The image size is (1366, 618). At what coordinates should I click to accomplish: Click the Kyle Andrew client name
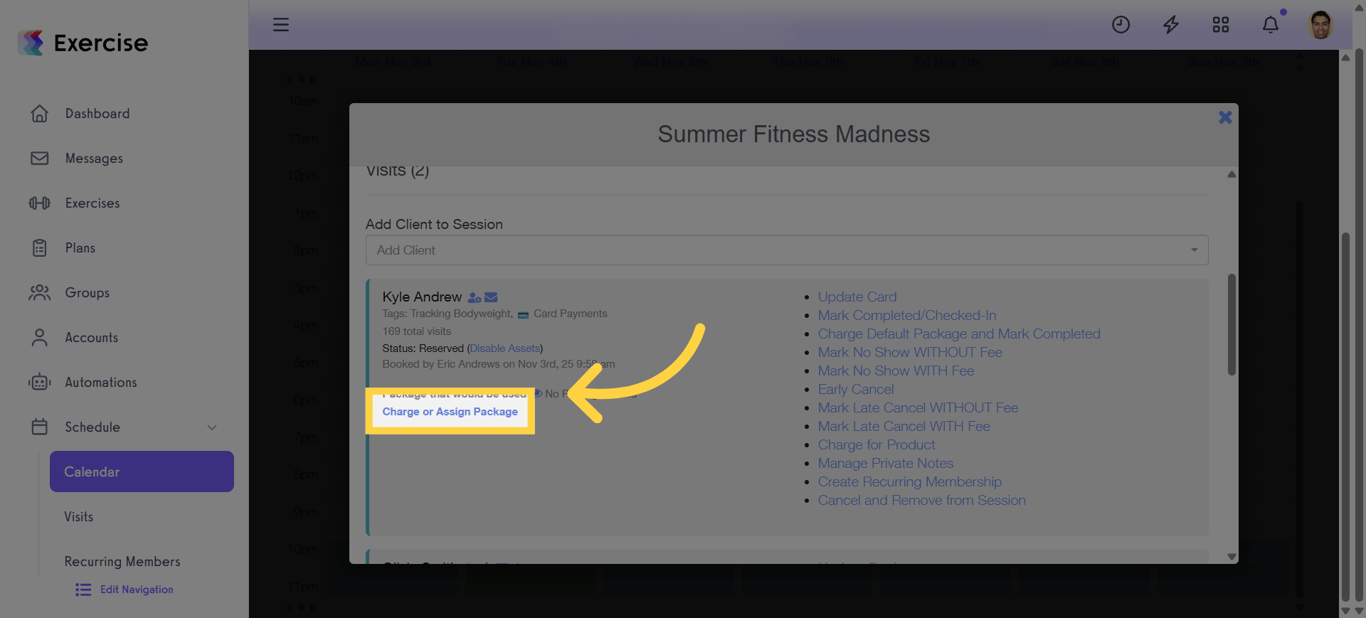(422, 297)
